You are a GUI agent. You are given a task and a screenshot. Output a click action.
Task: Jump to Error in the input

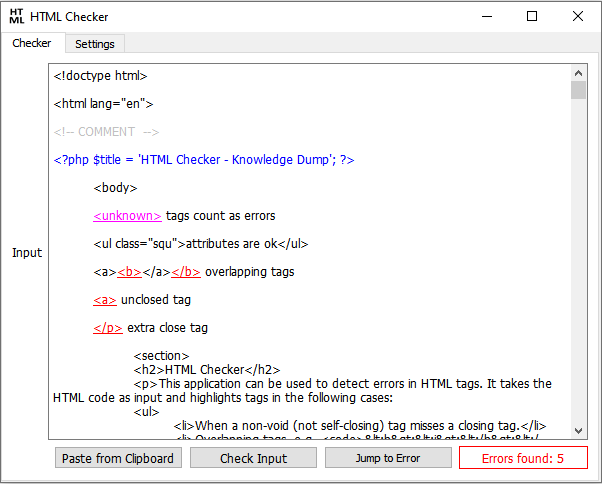click(388, 458)
